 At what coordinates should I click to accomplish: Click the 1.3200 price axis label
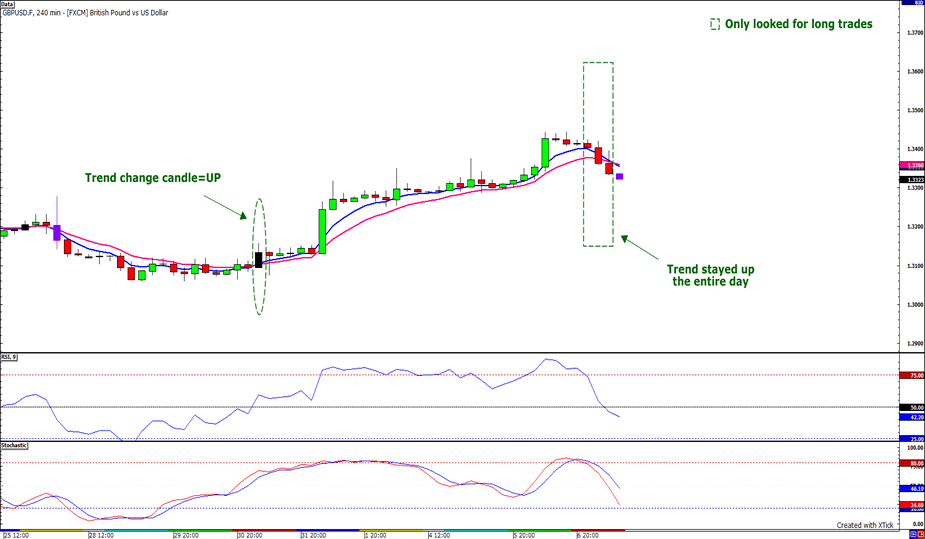click(x=914, y=226)
